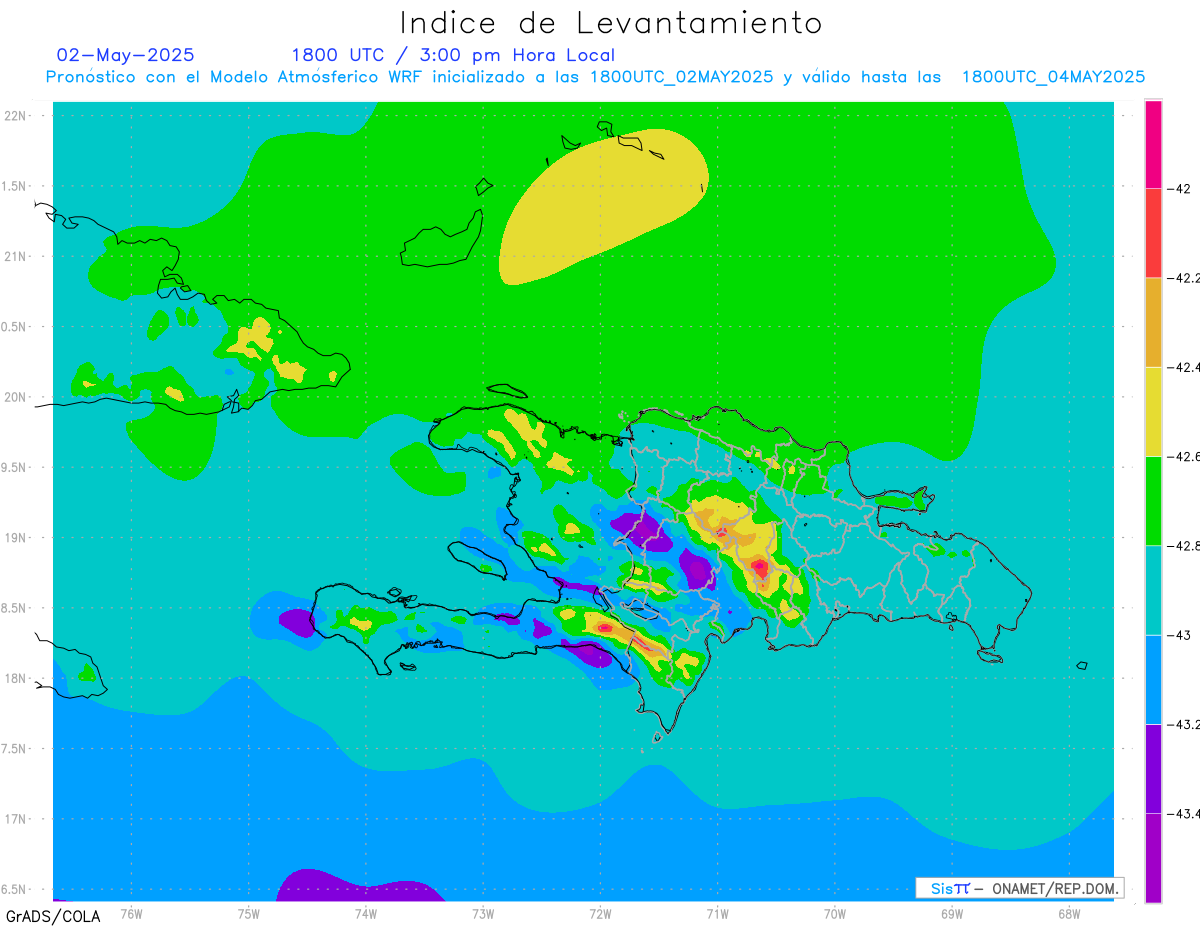Screen dimensions: 1200x927
Task: Click the 'Pronóstico con el Modelo Atmósferico WRF' line
Action: click(x=595, y=77)
